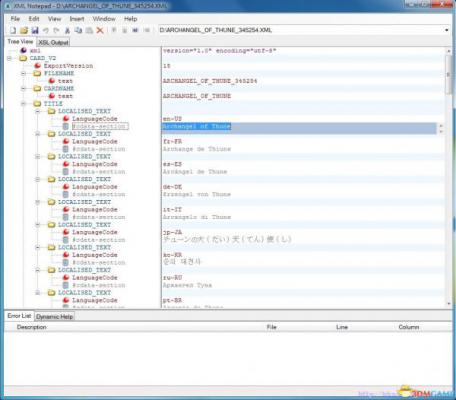
Task: Click the value pane vertical scrollbar thumb
Action: (x=449, y=74)
